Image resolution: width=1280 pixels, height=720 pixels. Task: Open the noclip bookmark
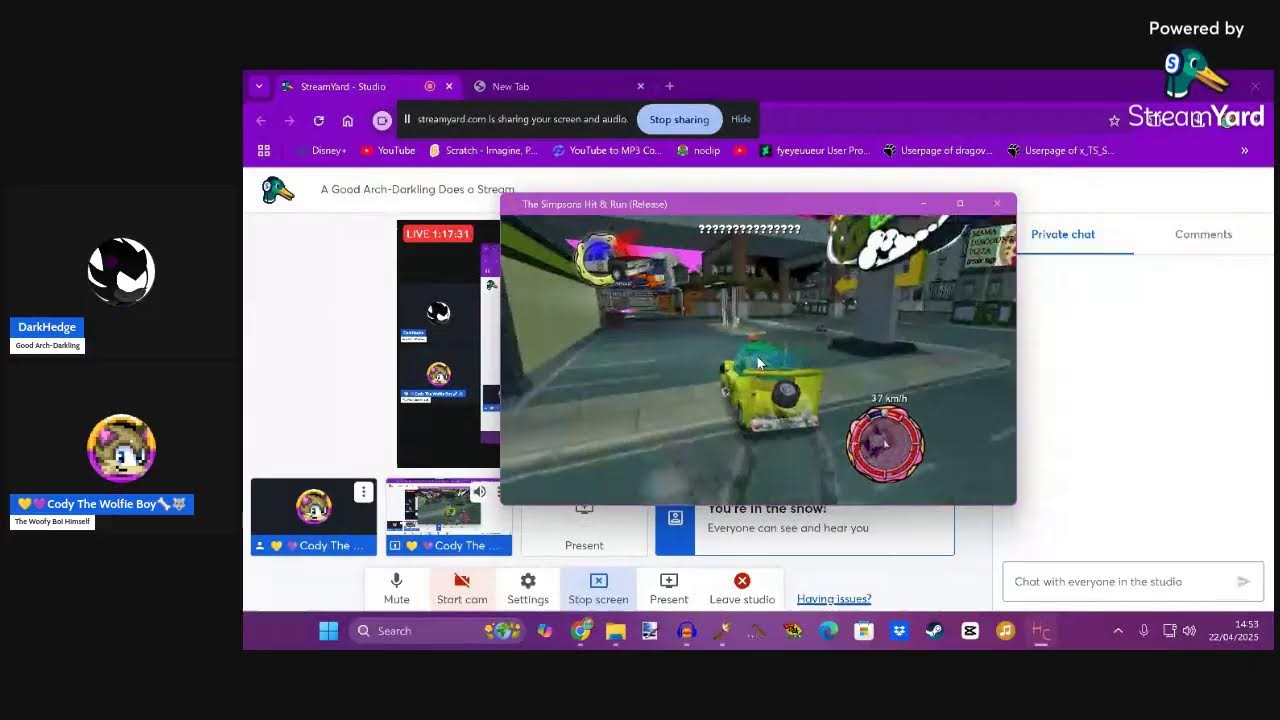(698, 151)
